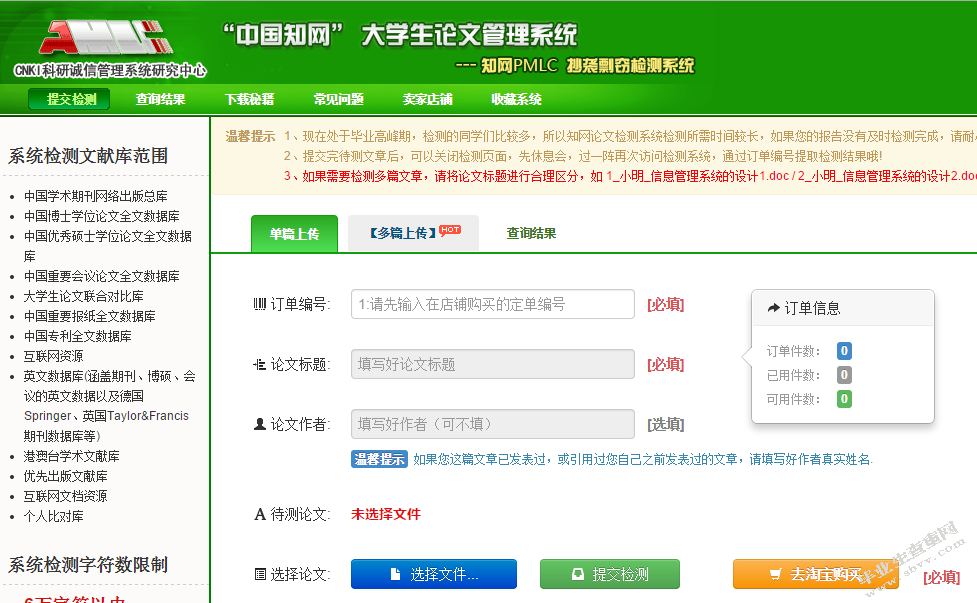Switch to the 多篇上传 tab

(x=413, y=234)
